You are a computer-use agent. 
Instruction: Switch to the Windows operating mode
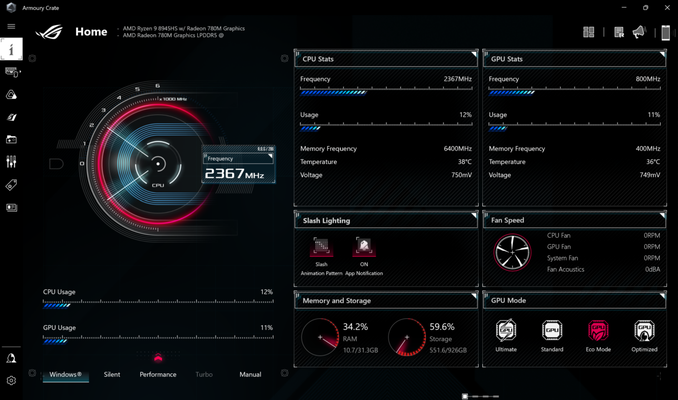(66, 374)
